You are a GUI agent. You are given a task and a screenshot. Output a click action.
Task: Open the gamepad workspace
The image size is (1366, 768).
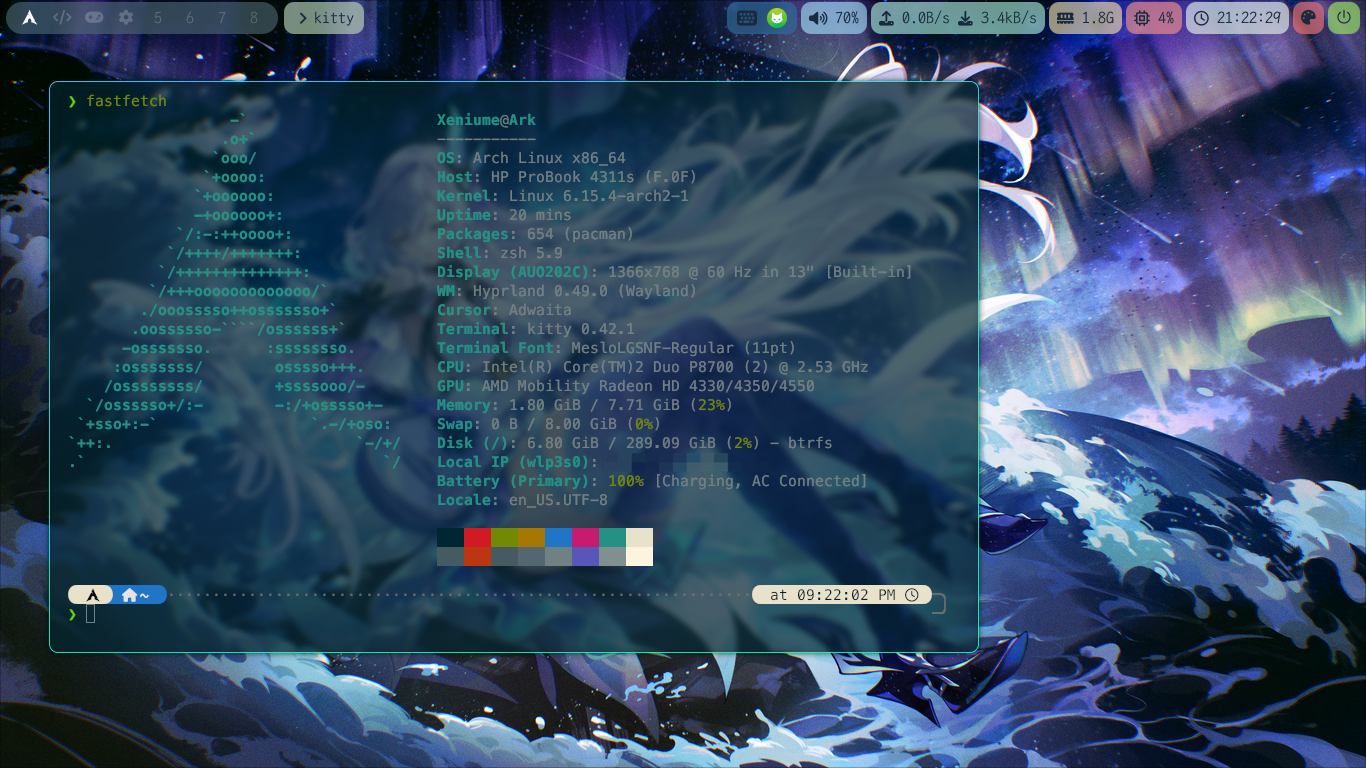pyautogui.click(x=93, y=18)
